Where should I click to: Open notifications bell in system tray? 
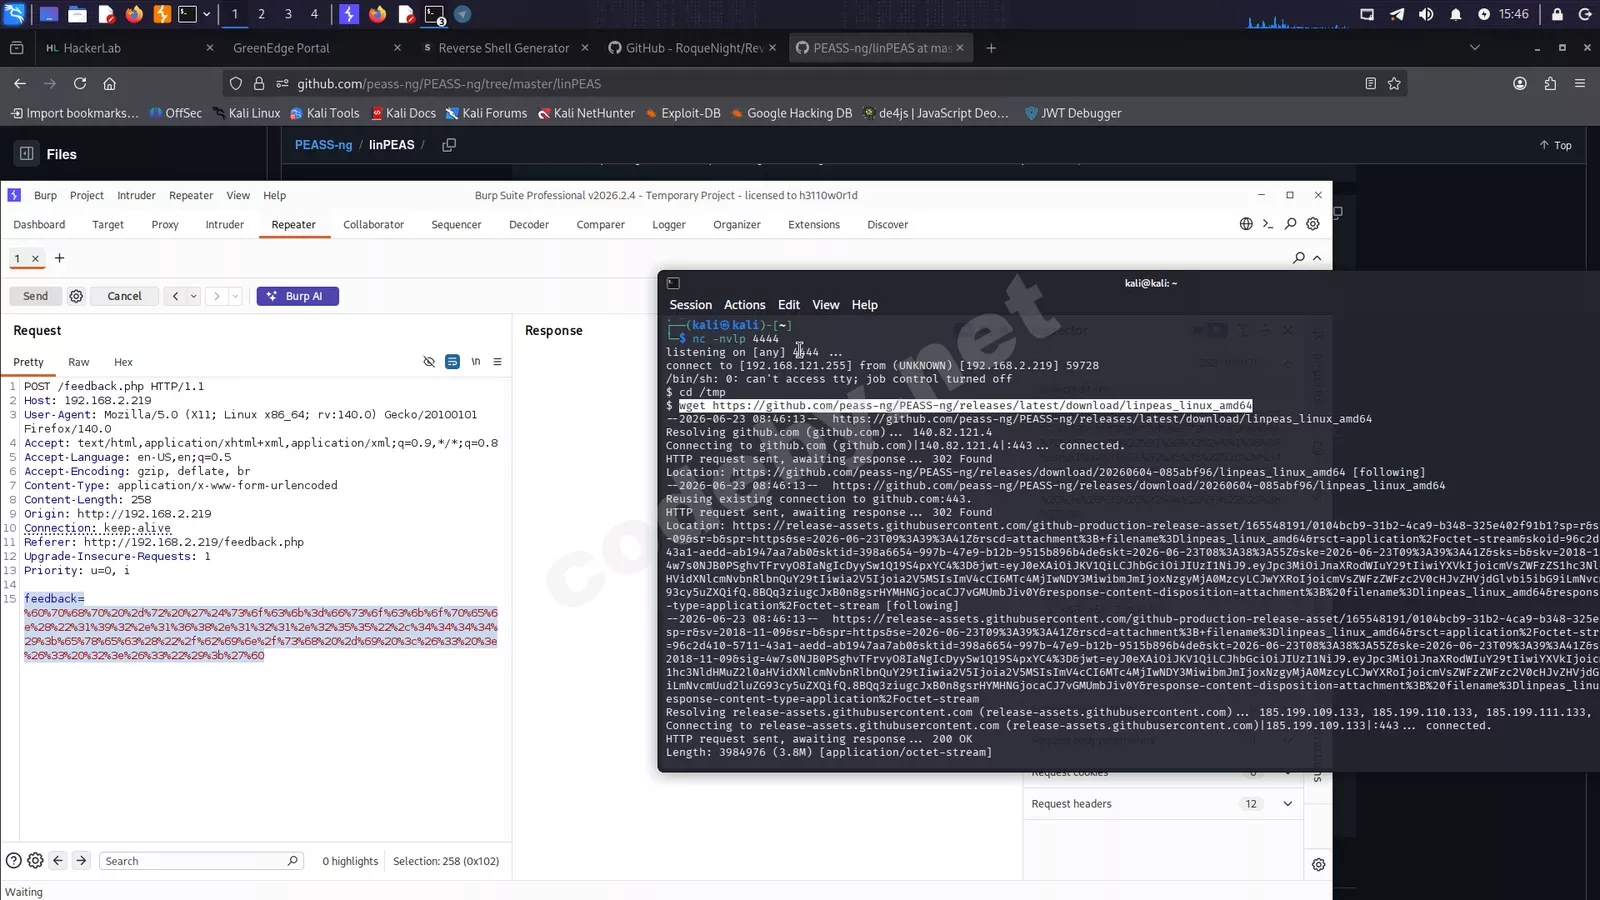(1455, 14)
